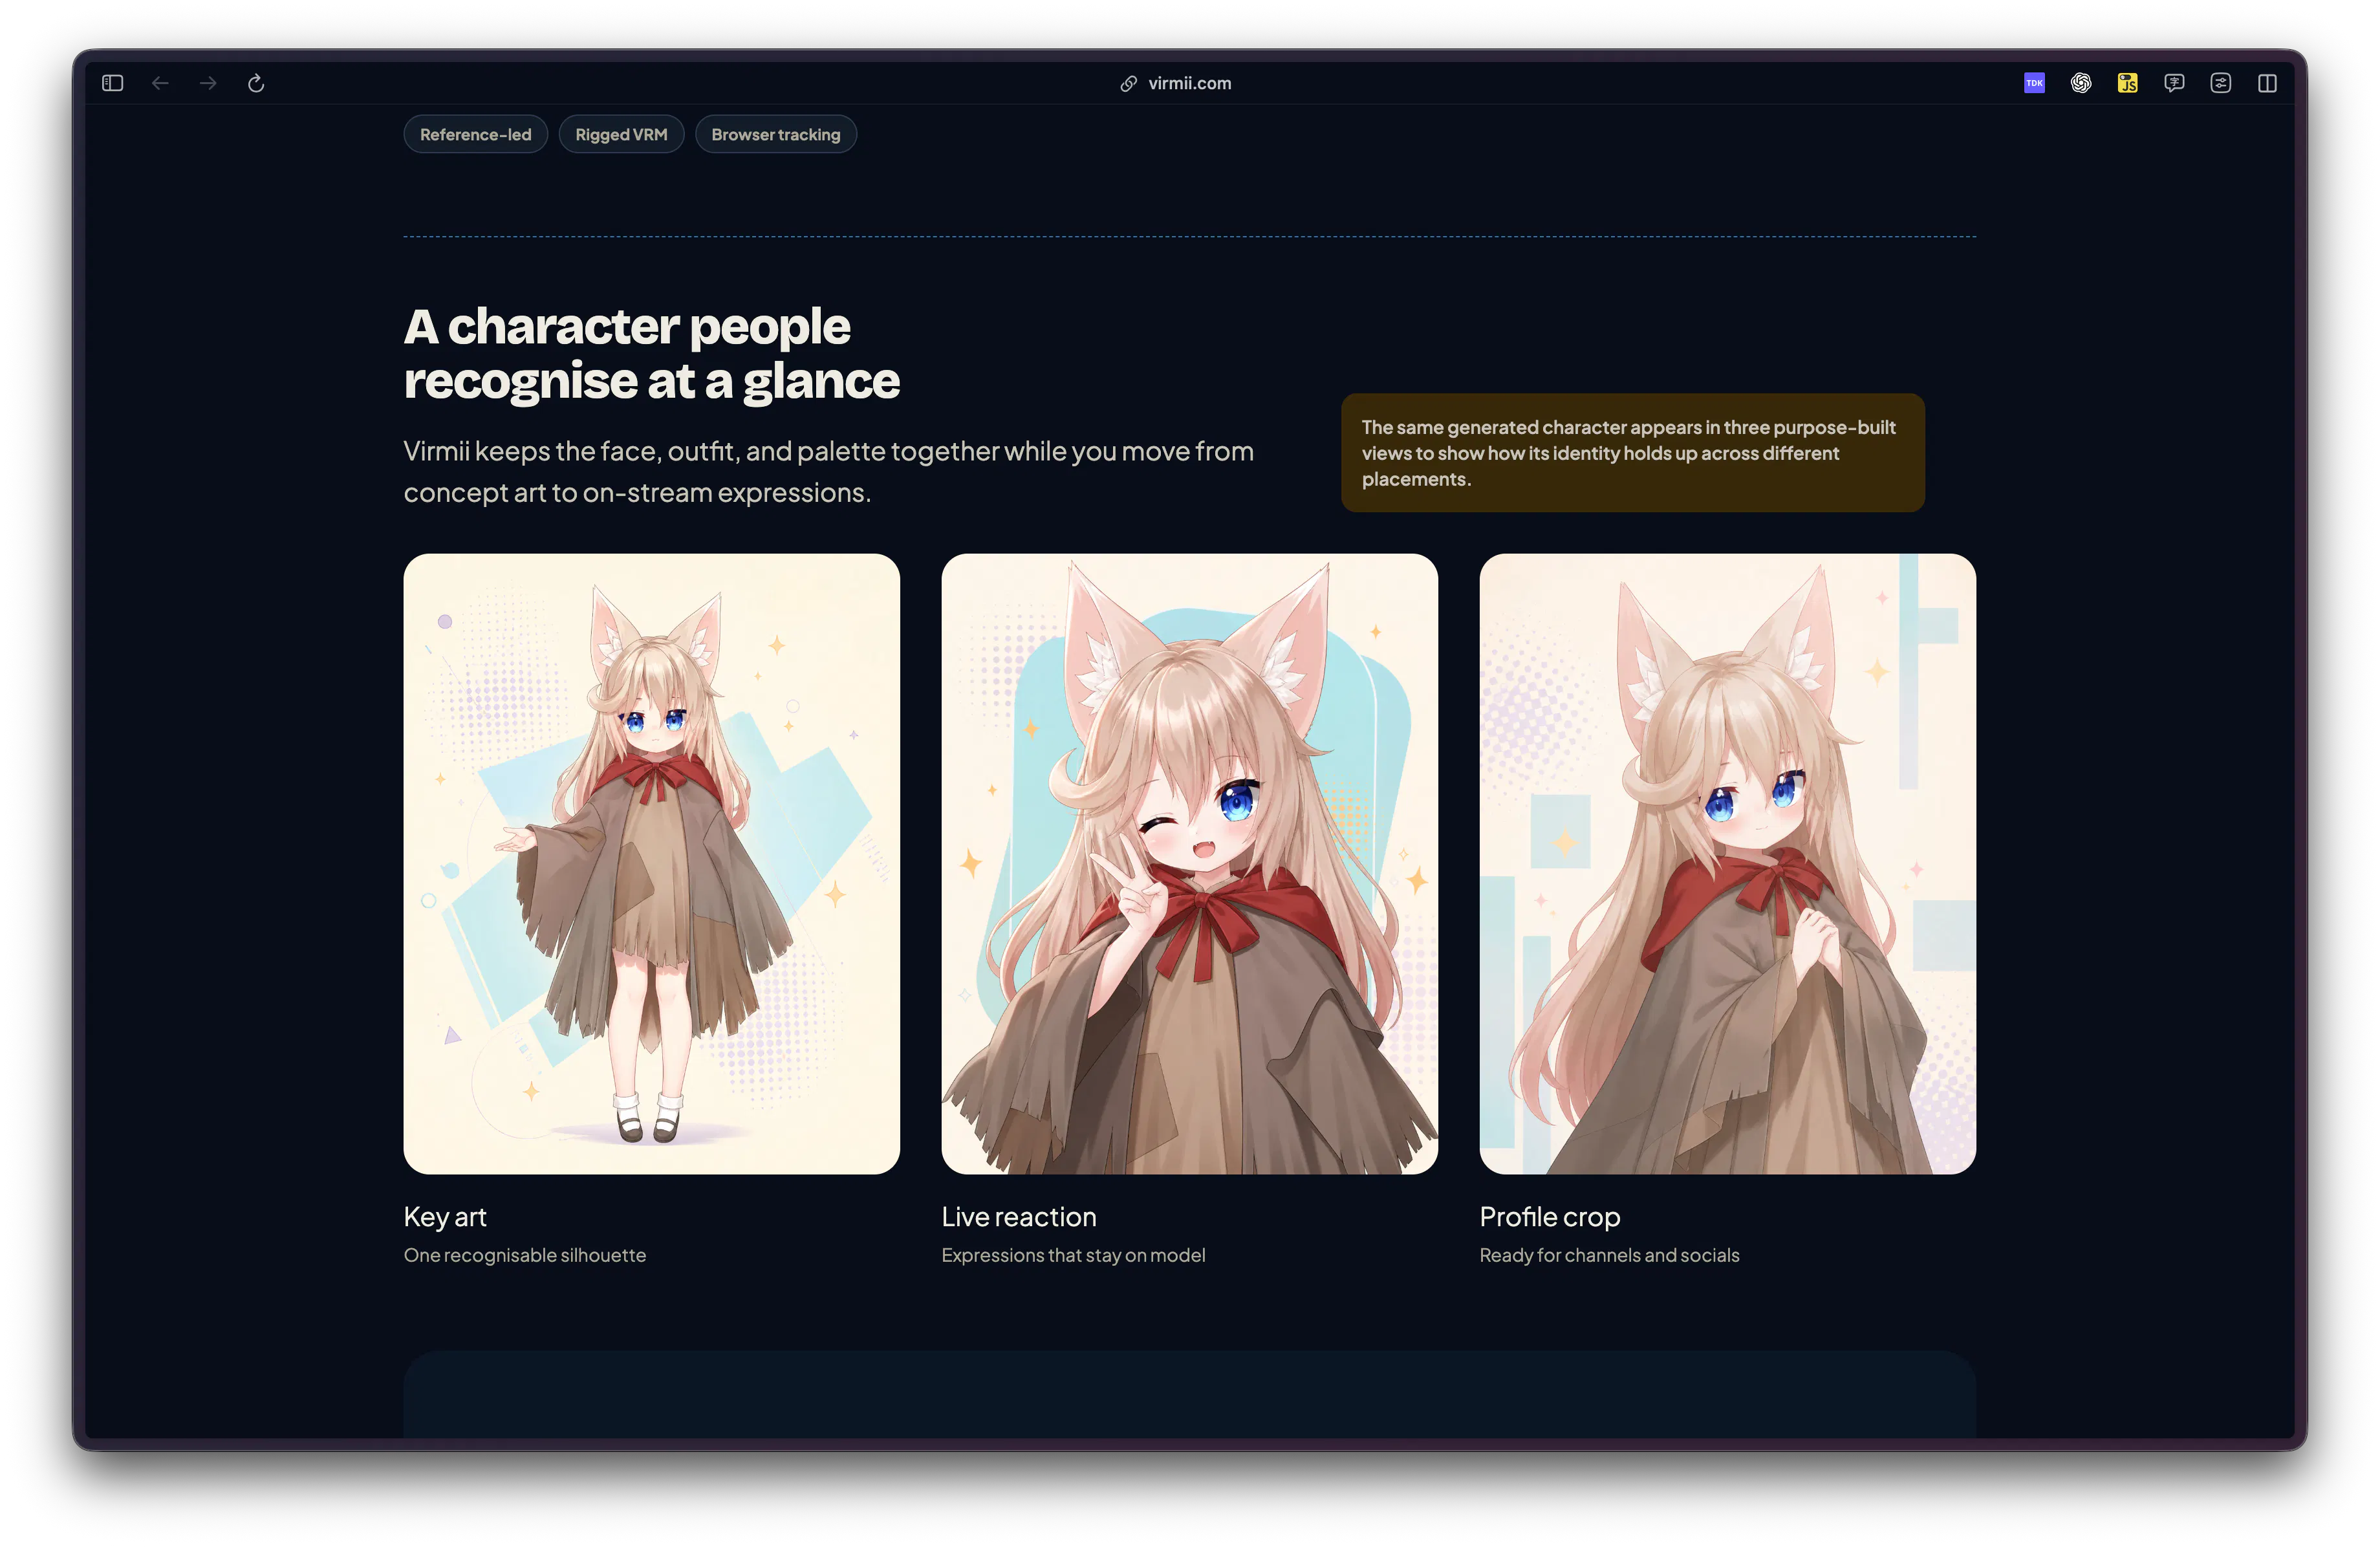
Task: Open the Key art character image
Action: point(651,864)
